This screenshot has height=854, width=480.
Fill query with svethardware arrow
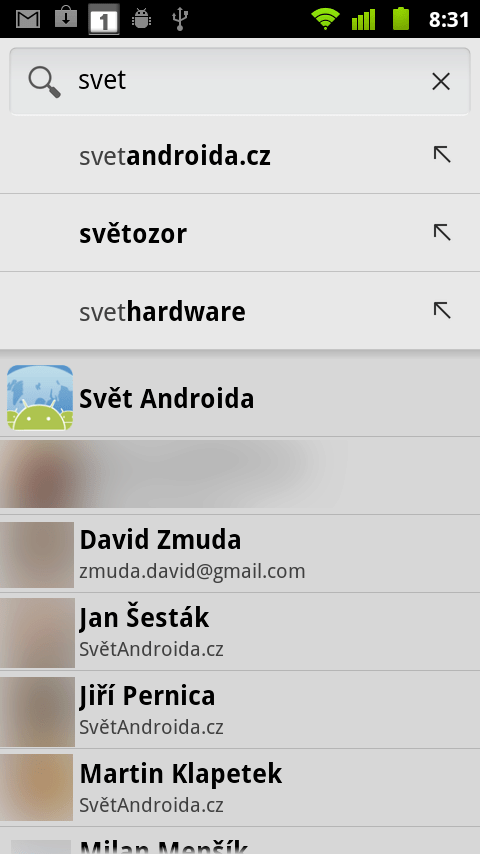[442, 311]
